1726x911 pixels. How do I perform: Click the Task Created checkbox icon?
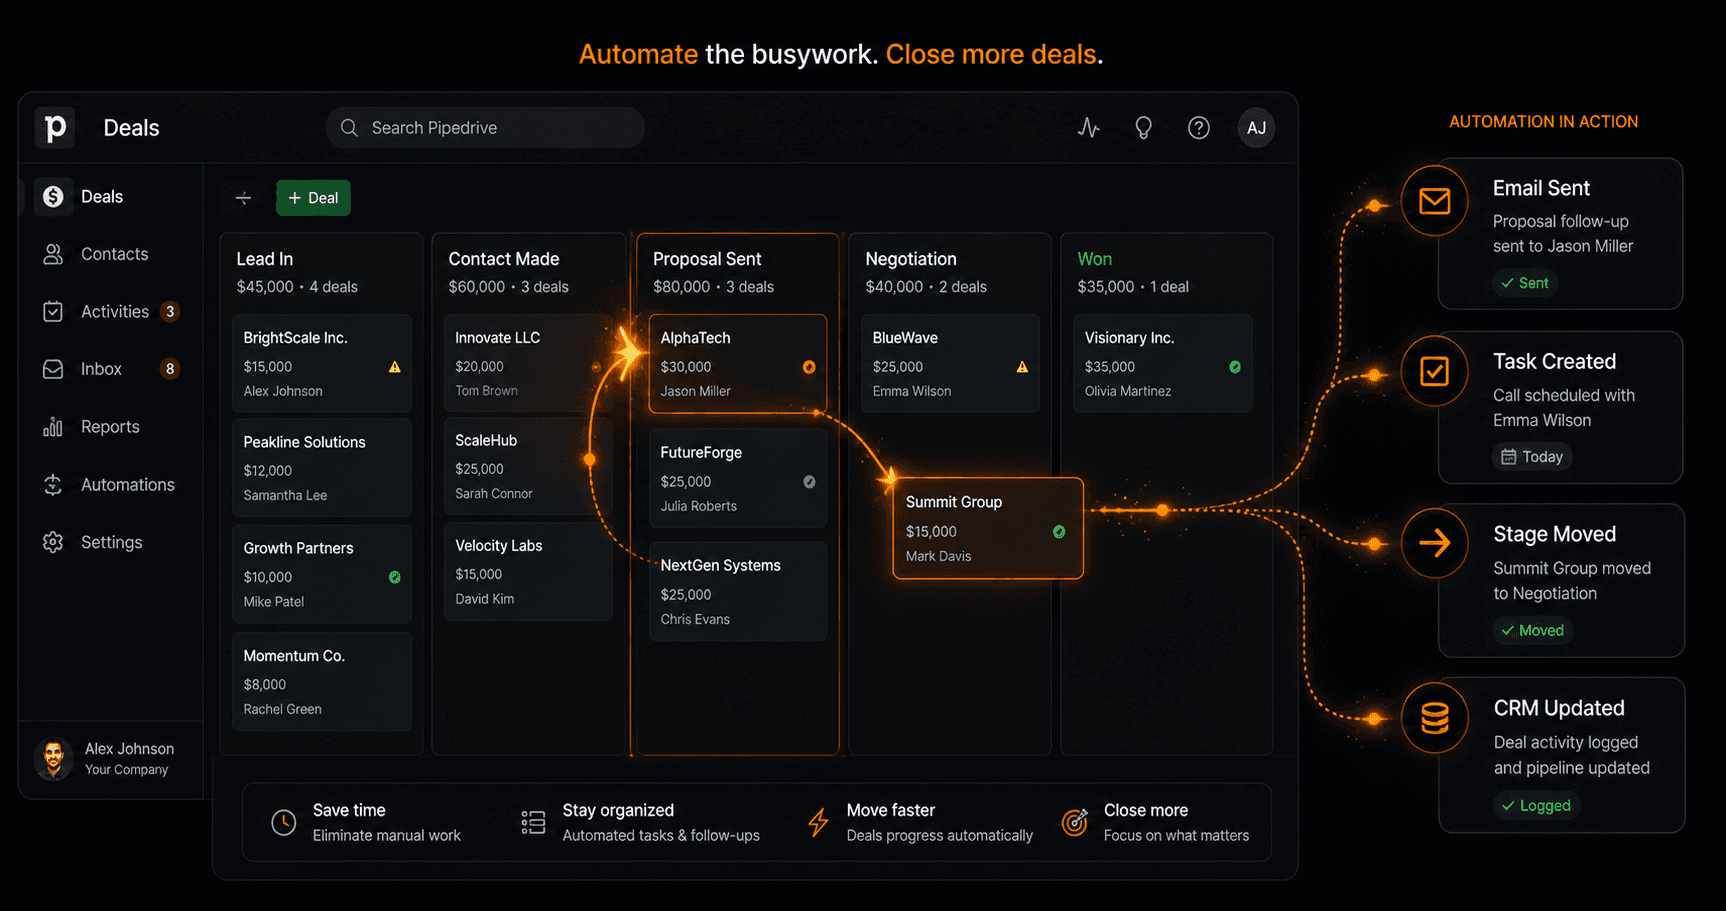click(x=1435, y=372)
